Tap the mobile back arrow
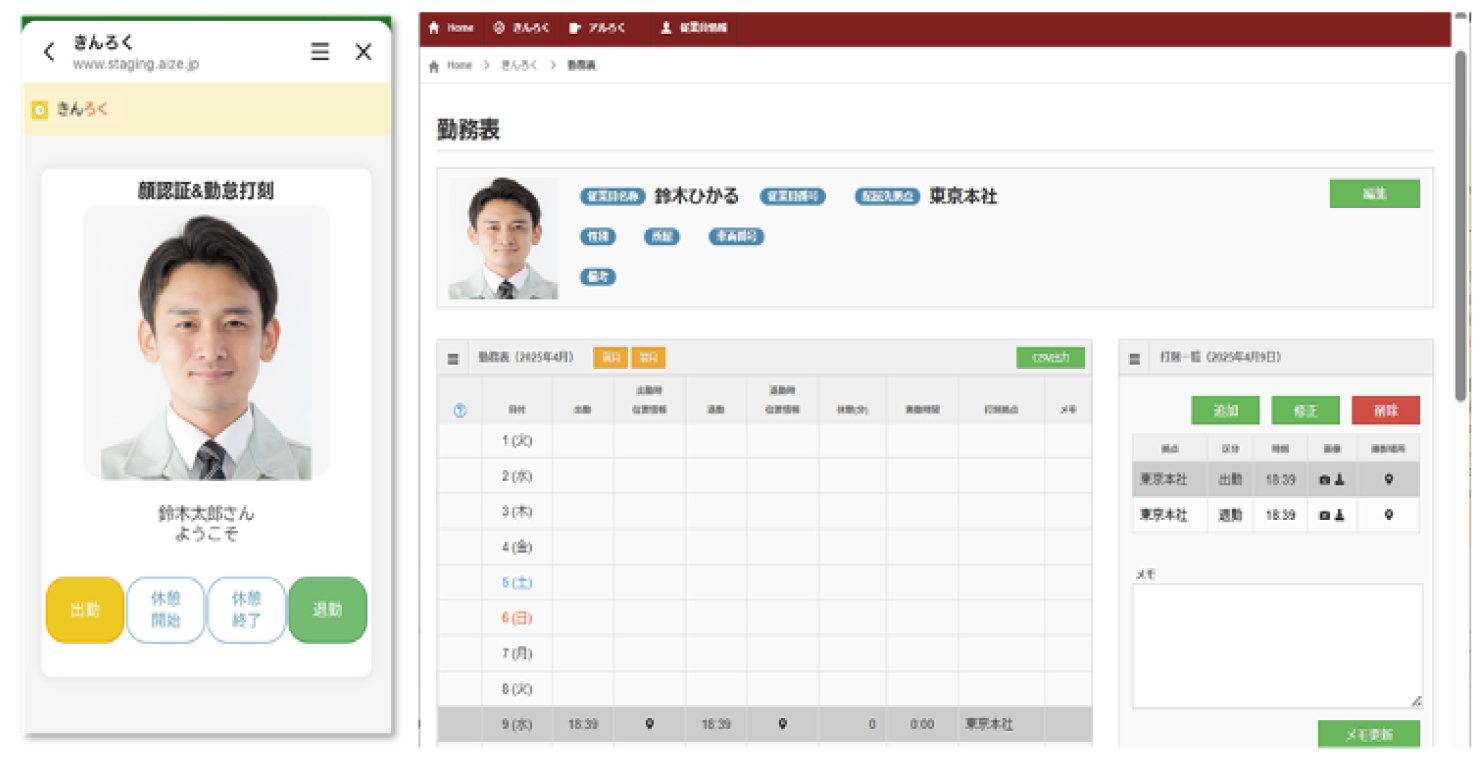Viewport: 1480px width, 762px height. (x=49, y=52)
